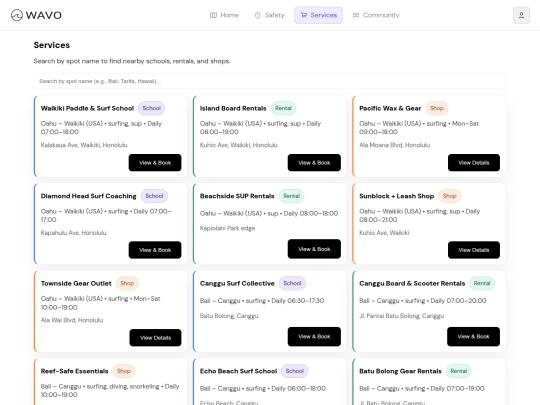This screenshot has width=540, height=405.
Task: Click the WAVO wave logo icon
Action: [17, 15]
